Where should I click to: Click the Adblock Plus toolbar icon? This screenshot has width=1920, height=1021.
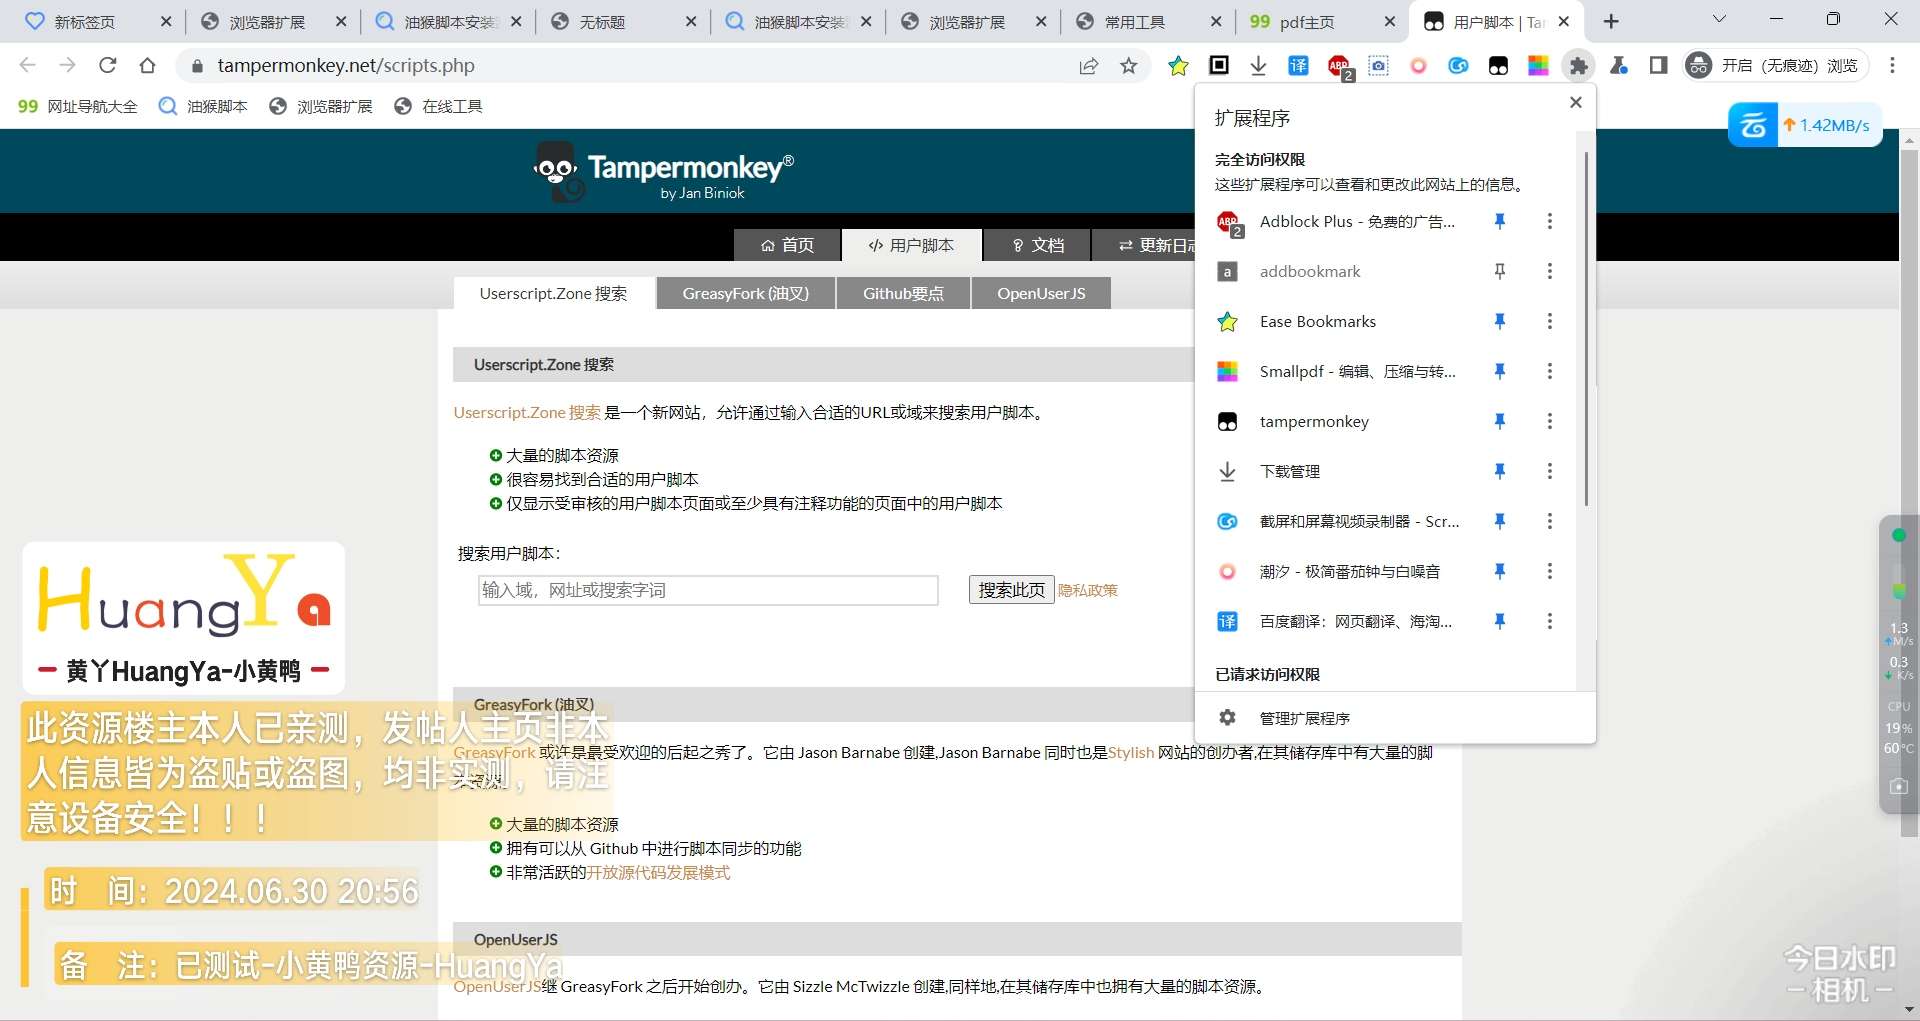[1339, 66]
